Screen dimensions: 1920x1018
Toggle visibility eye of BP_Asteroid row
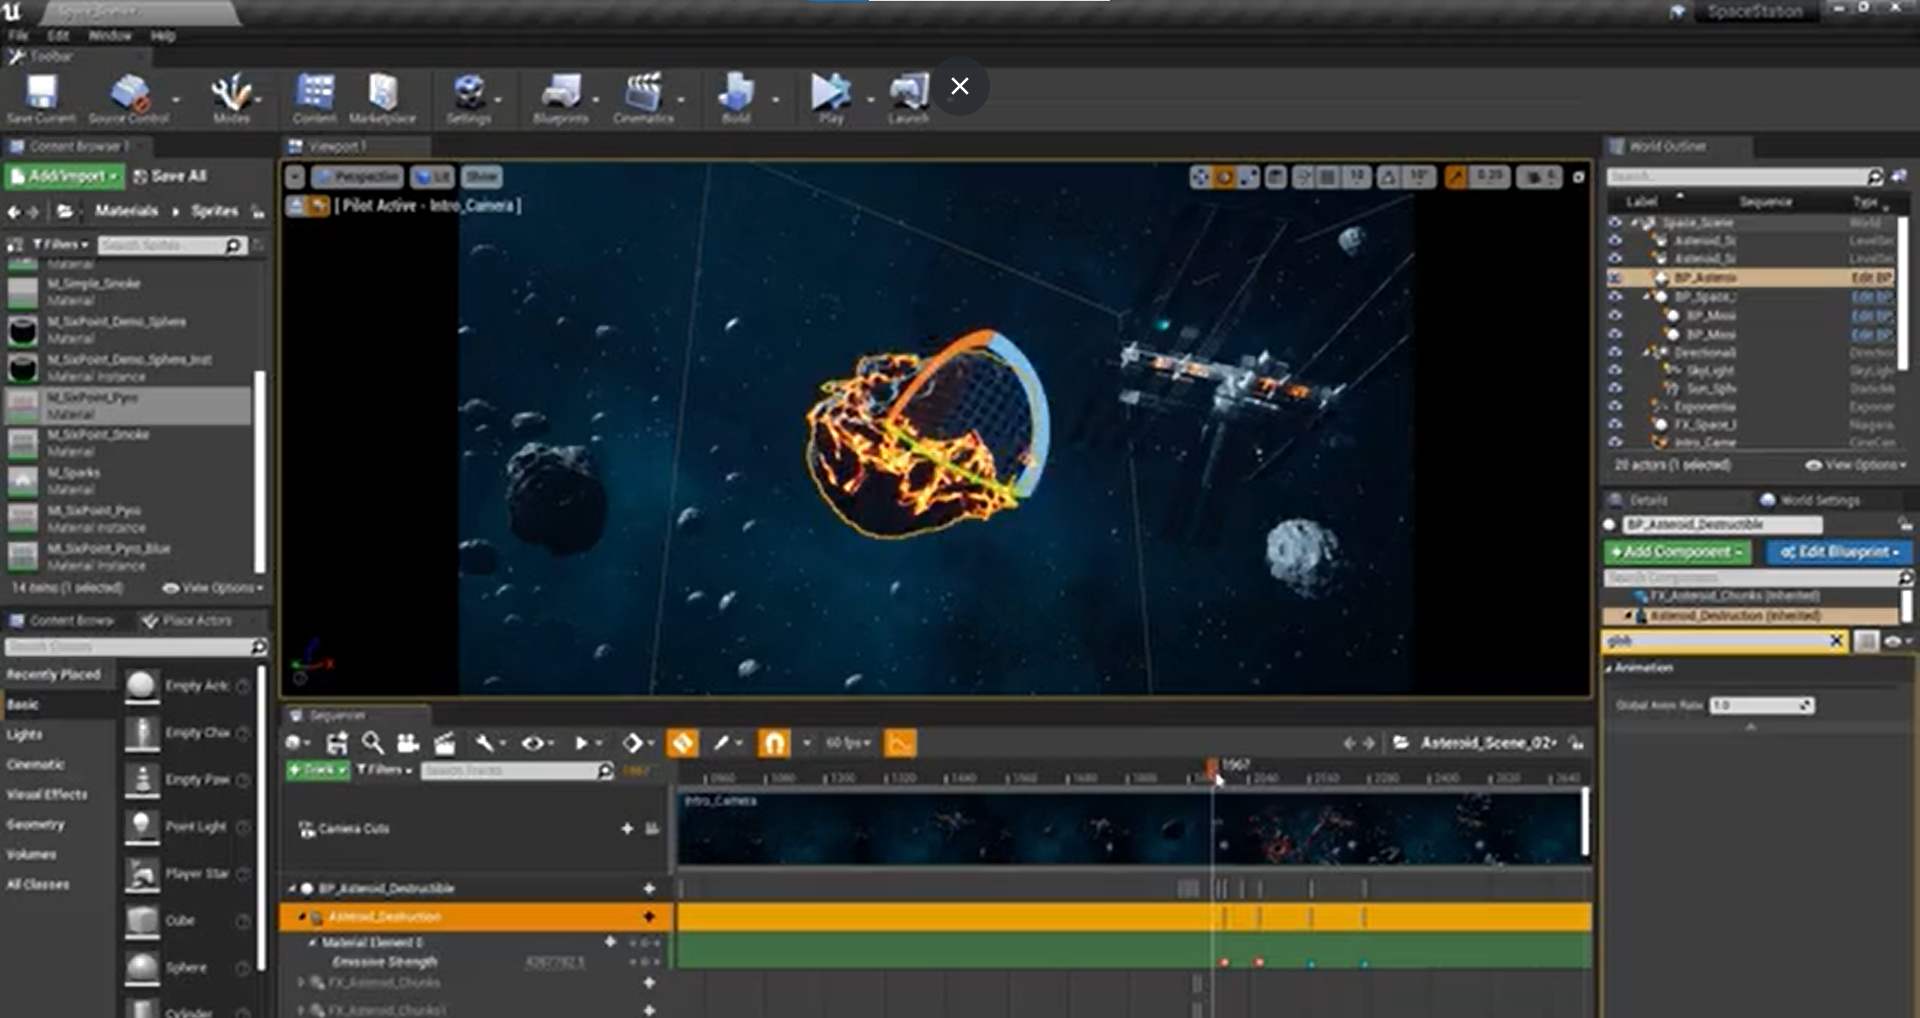[1615, 278]
